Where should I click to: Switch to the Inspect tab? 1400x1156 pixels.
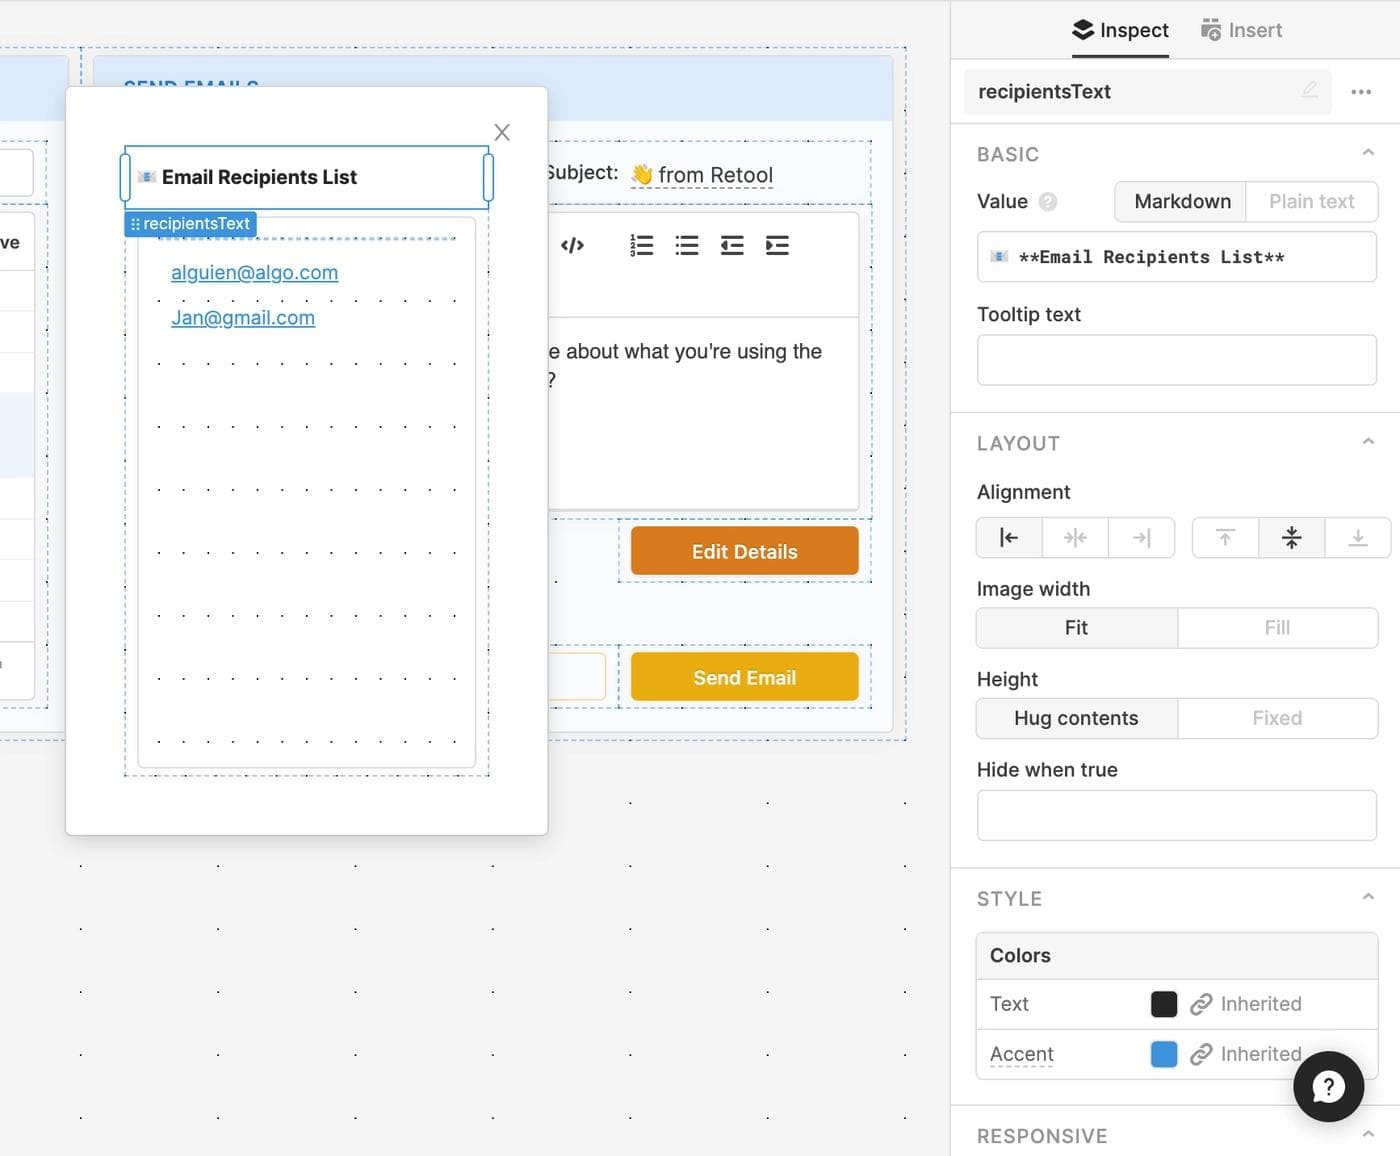pos(1120,30)
